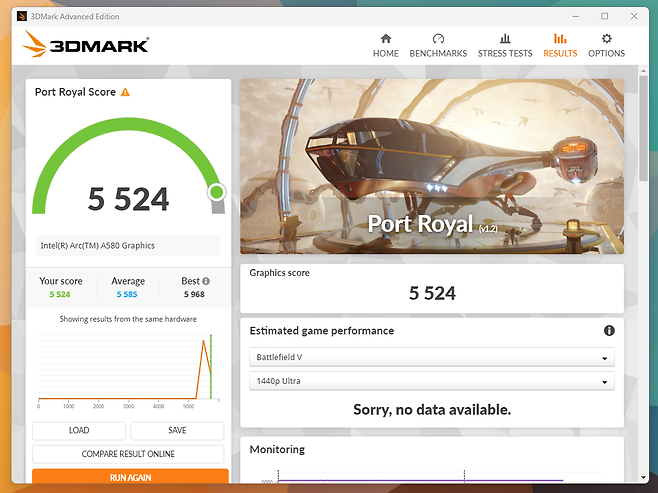Open Benchmarks via the gauge icon
This screenshot has width=658, height=493.
coord(438,39)
